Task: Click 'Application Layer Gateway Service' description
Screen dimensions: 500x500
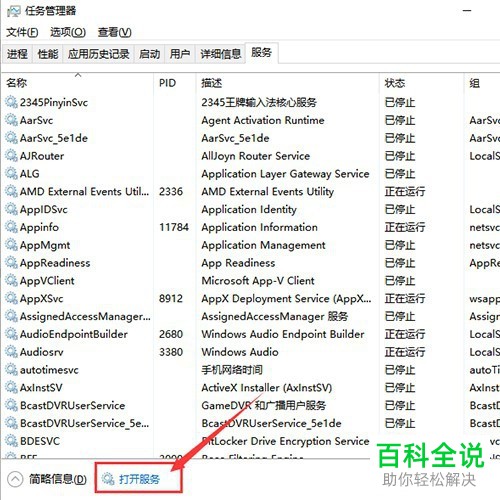Action: 285,174
